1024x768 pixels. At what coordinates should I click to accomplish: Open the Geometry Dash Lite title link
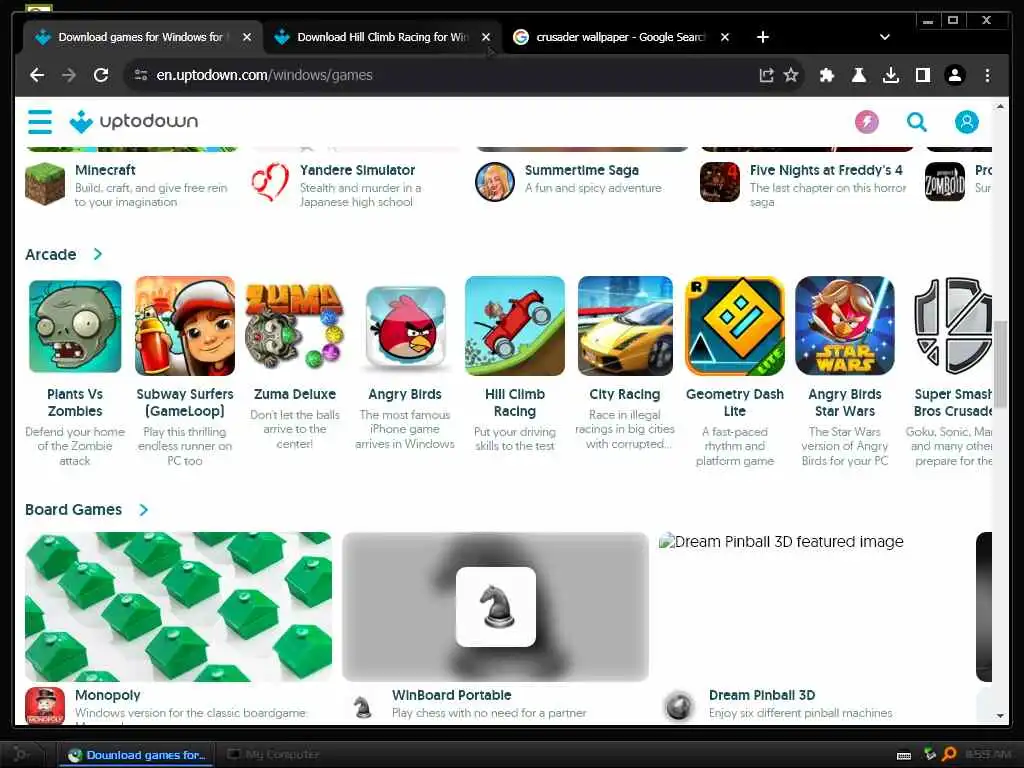click(735, 402)
